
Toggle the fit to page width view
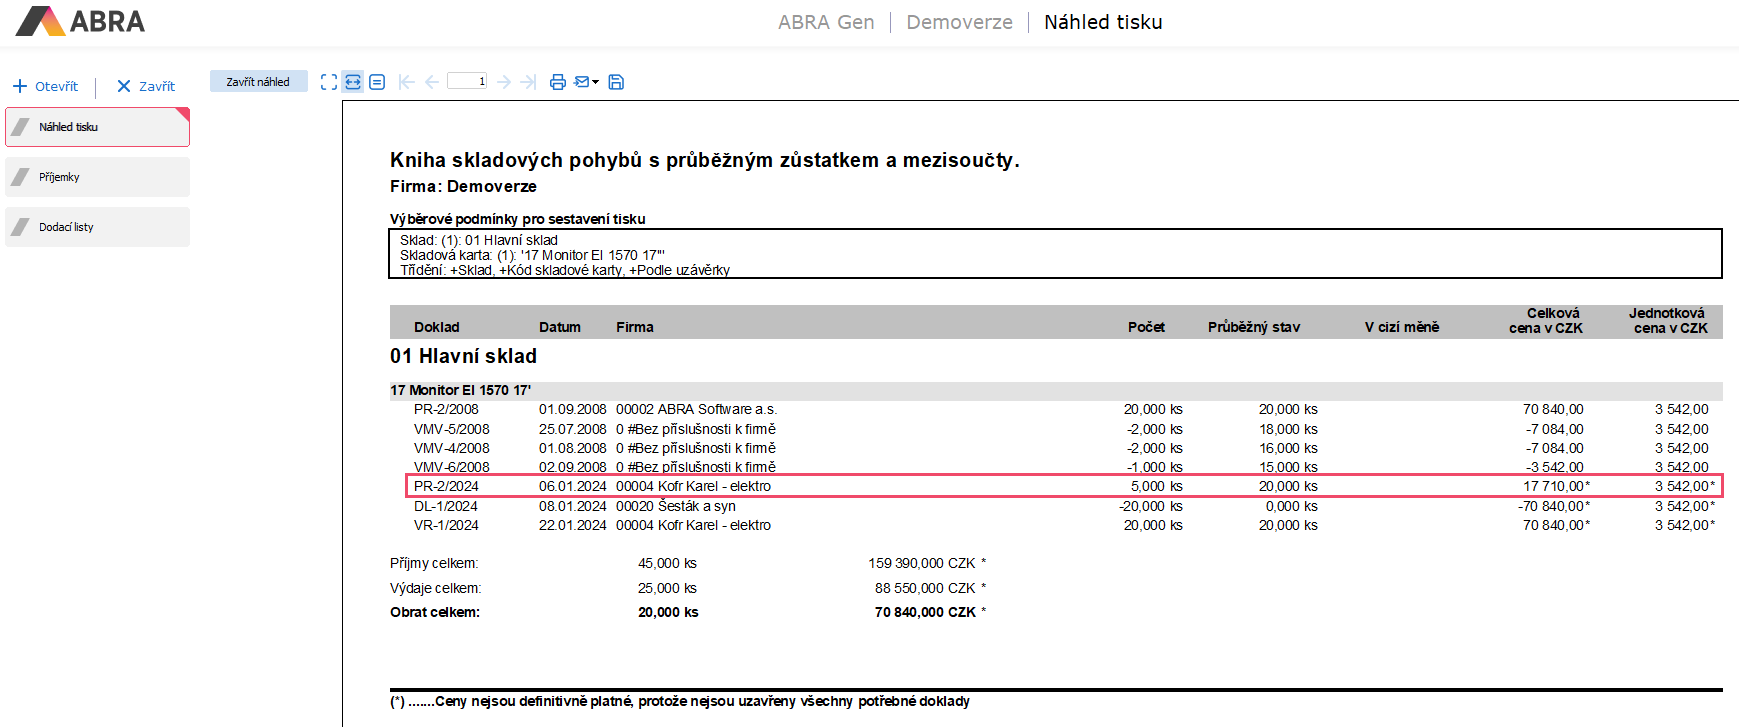pyautogui.click(x=353, y=82)
